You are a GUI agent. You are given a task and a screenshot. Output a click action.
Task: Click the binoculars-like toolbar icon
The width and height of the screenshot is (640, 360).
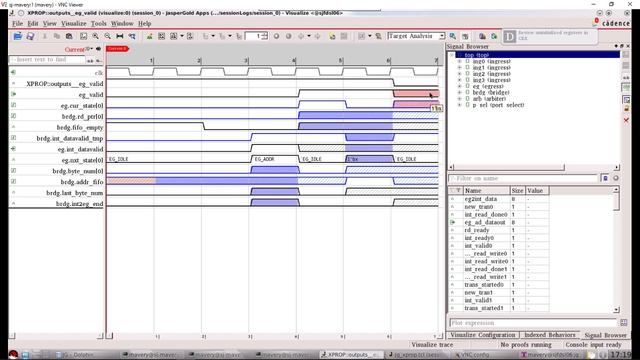coord(482,36)
